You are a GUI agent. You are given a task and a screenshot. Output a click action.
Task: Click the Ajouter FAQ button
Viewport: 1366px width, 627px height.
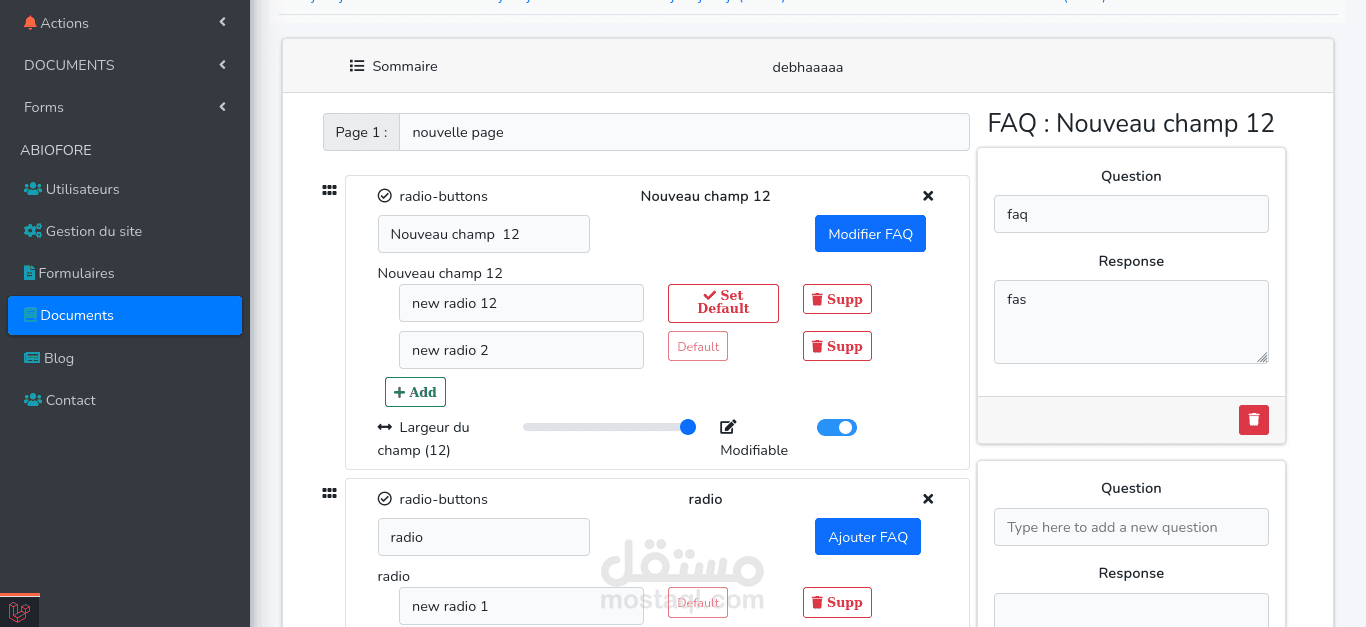tap(868, 537)
